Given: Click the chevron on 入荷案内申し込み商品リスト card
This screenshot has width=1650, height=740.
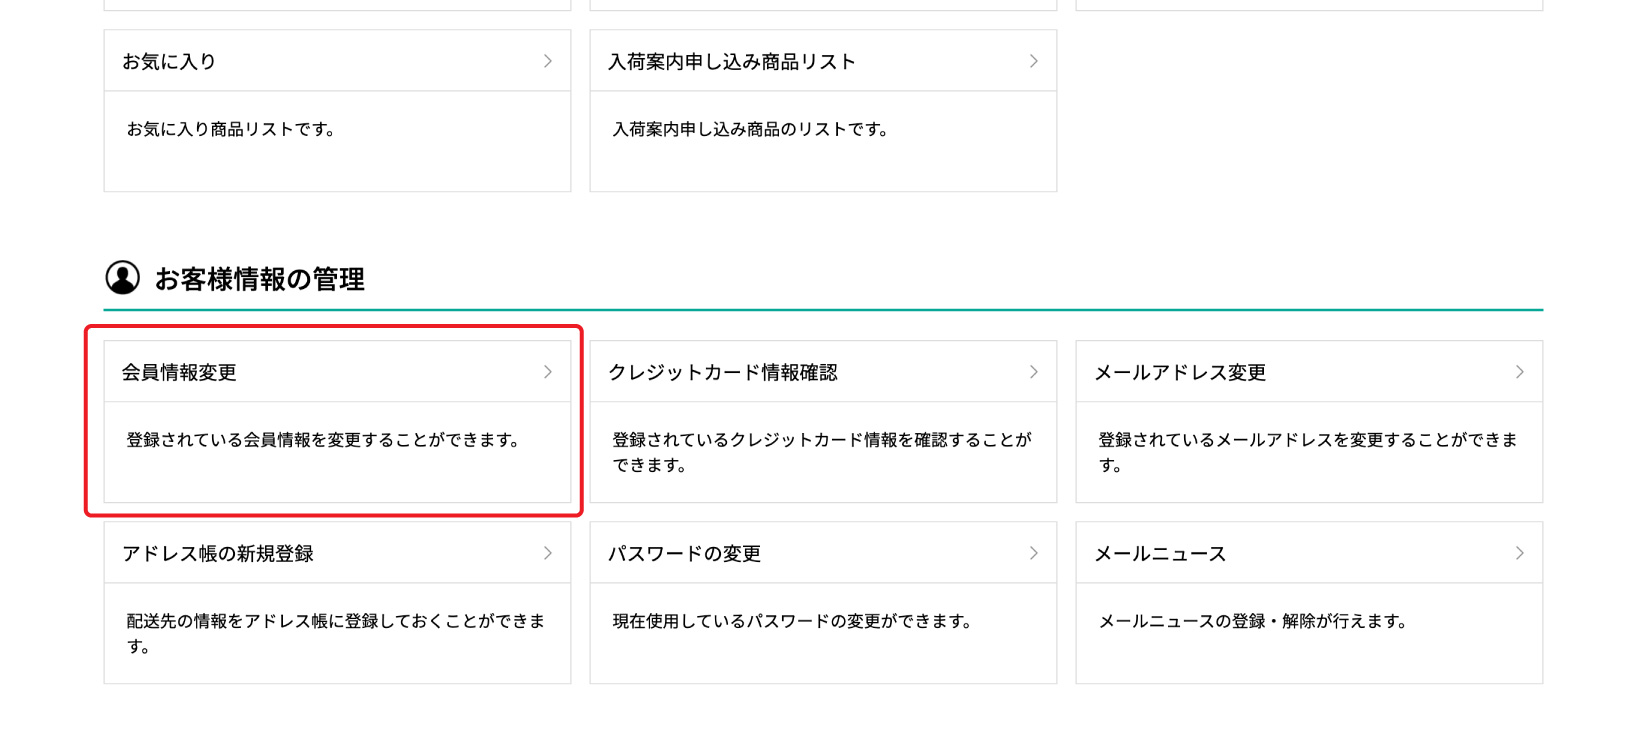Looking at the screenshot, I should click(x=1034, y=60).
